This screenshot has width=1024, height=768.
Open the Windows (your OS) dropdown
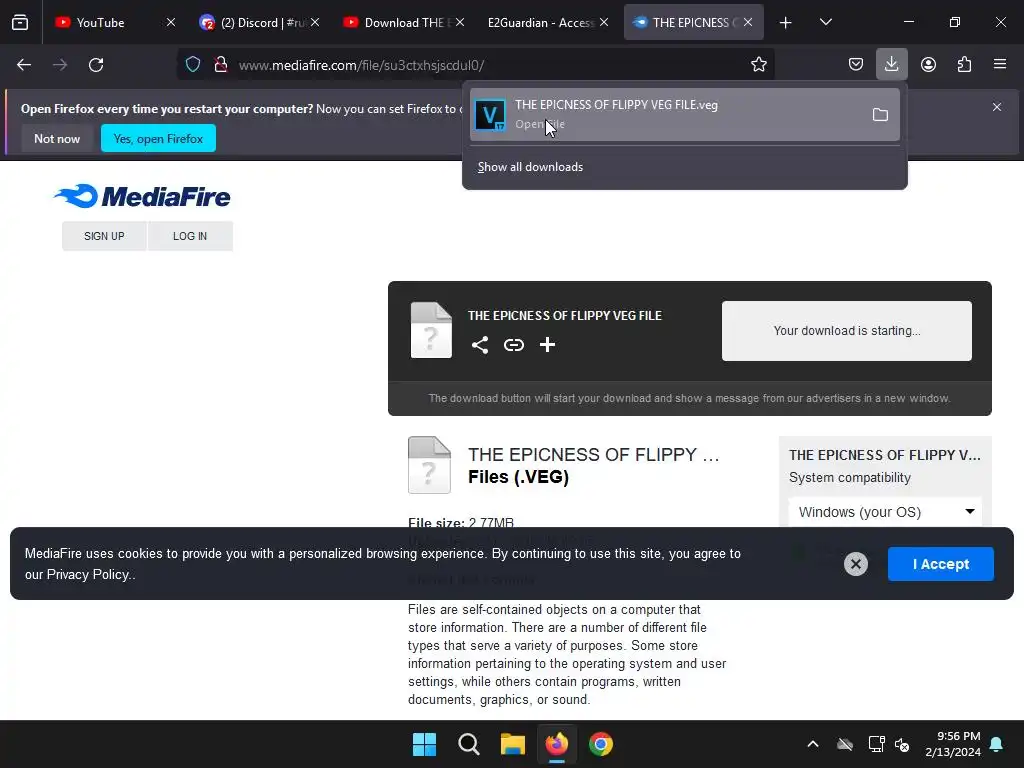885,512
